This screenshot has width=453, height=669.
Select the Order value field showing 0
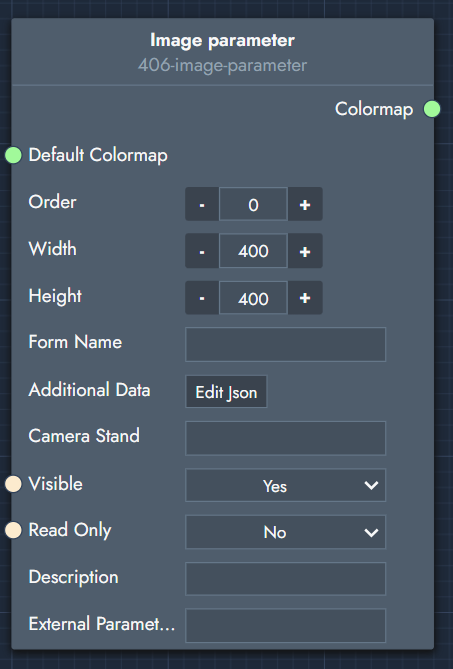253,204
